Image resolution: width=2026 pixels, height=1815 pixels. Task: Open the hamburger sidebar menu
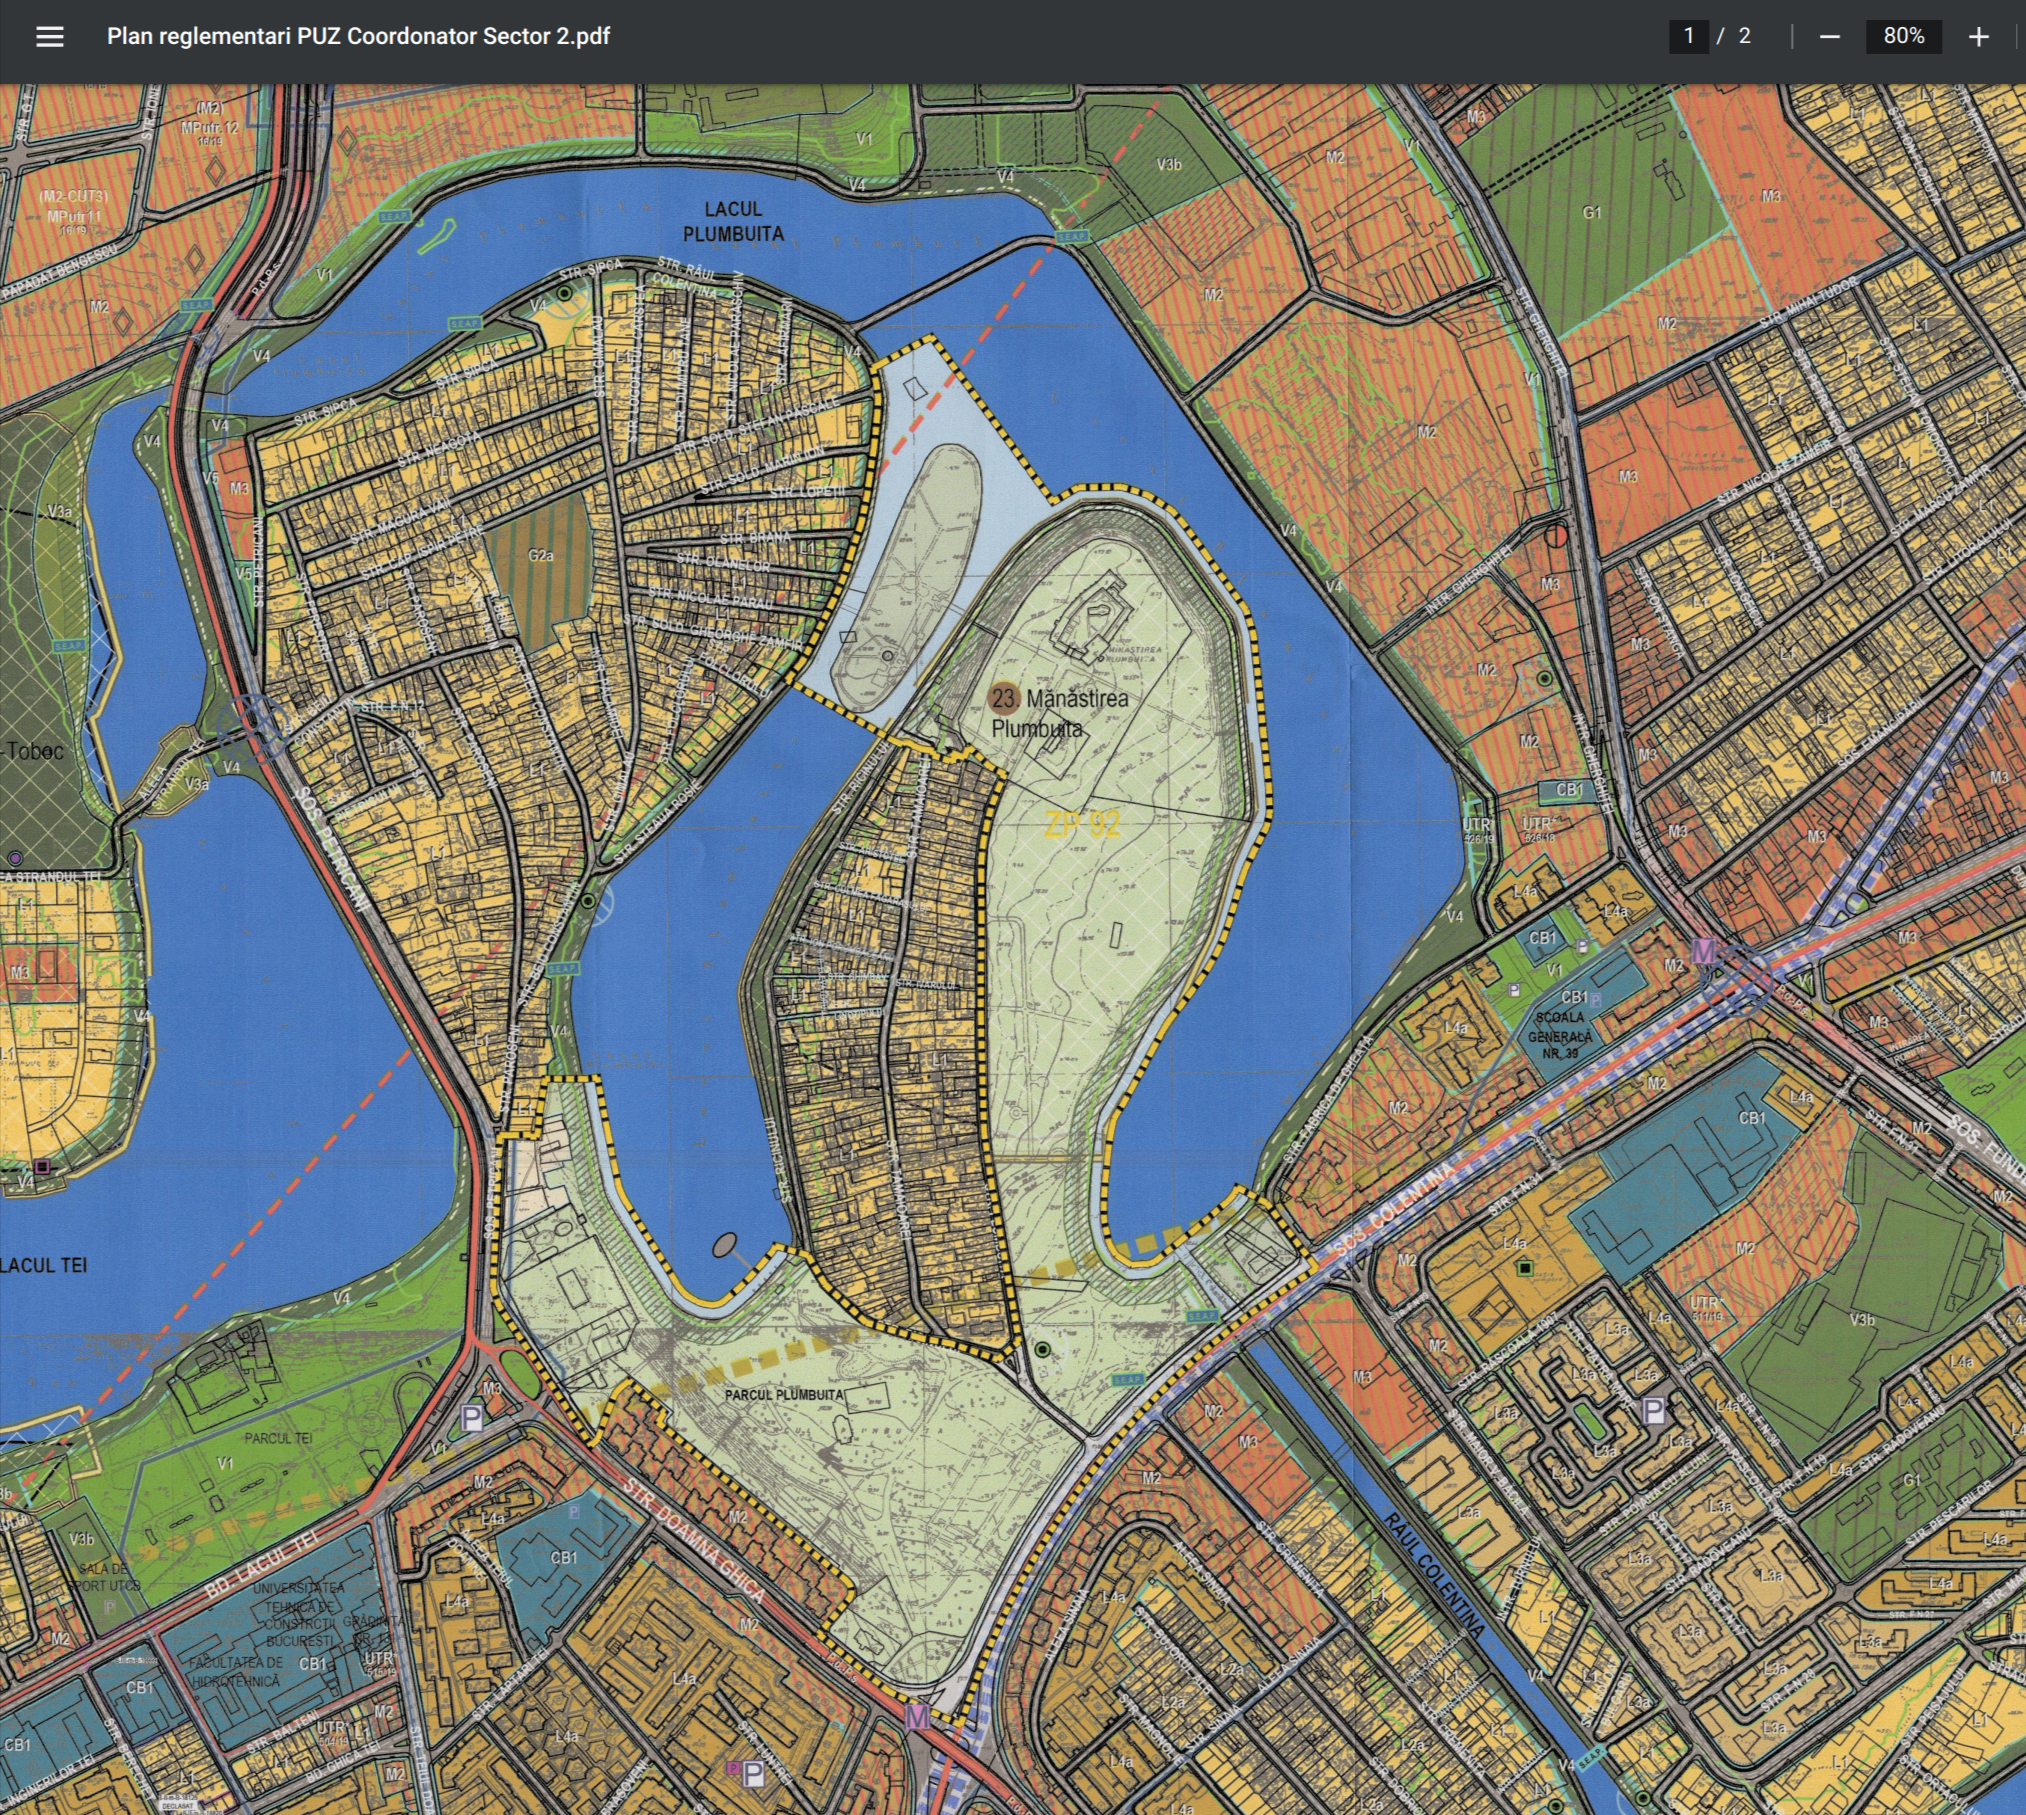tap(49, 37)
